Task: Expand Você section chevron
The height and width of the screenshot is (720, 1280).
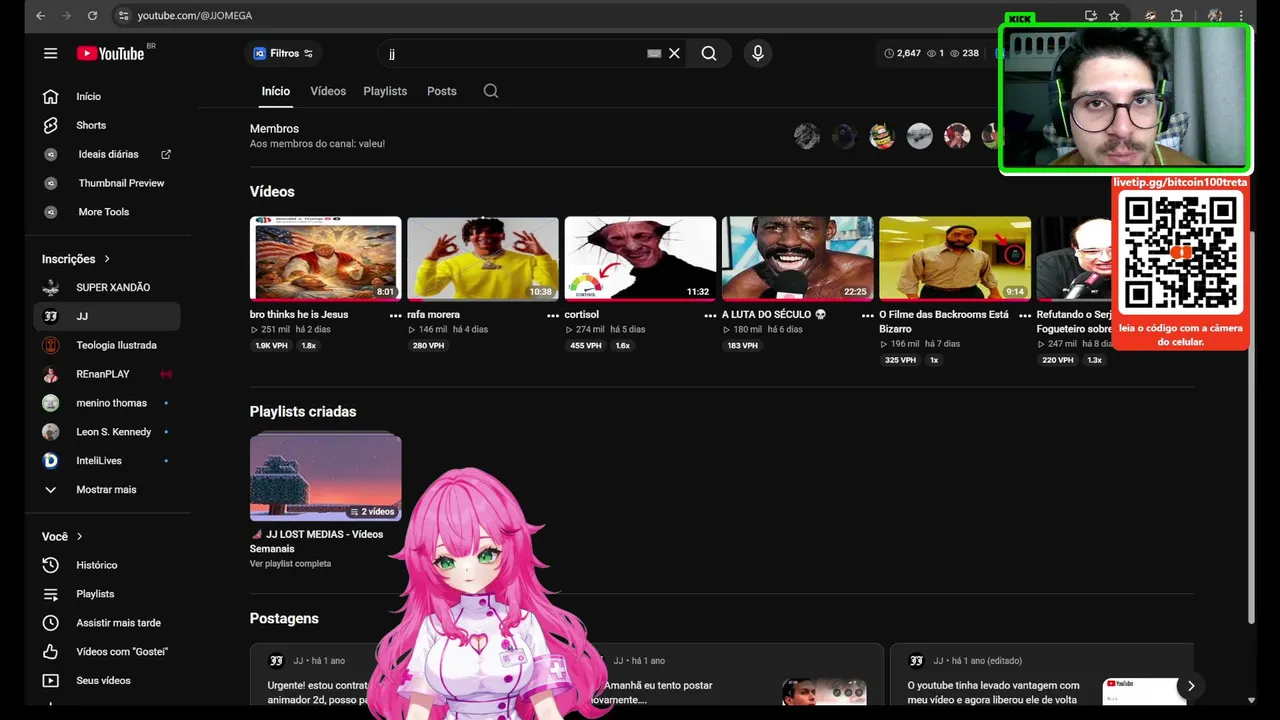Action: click(x=80, y=537)
